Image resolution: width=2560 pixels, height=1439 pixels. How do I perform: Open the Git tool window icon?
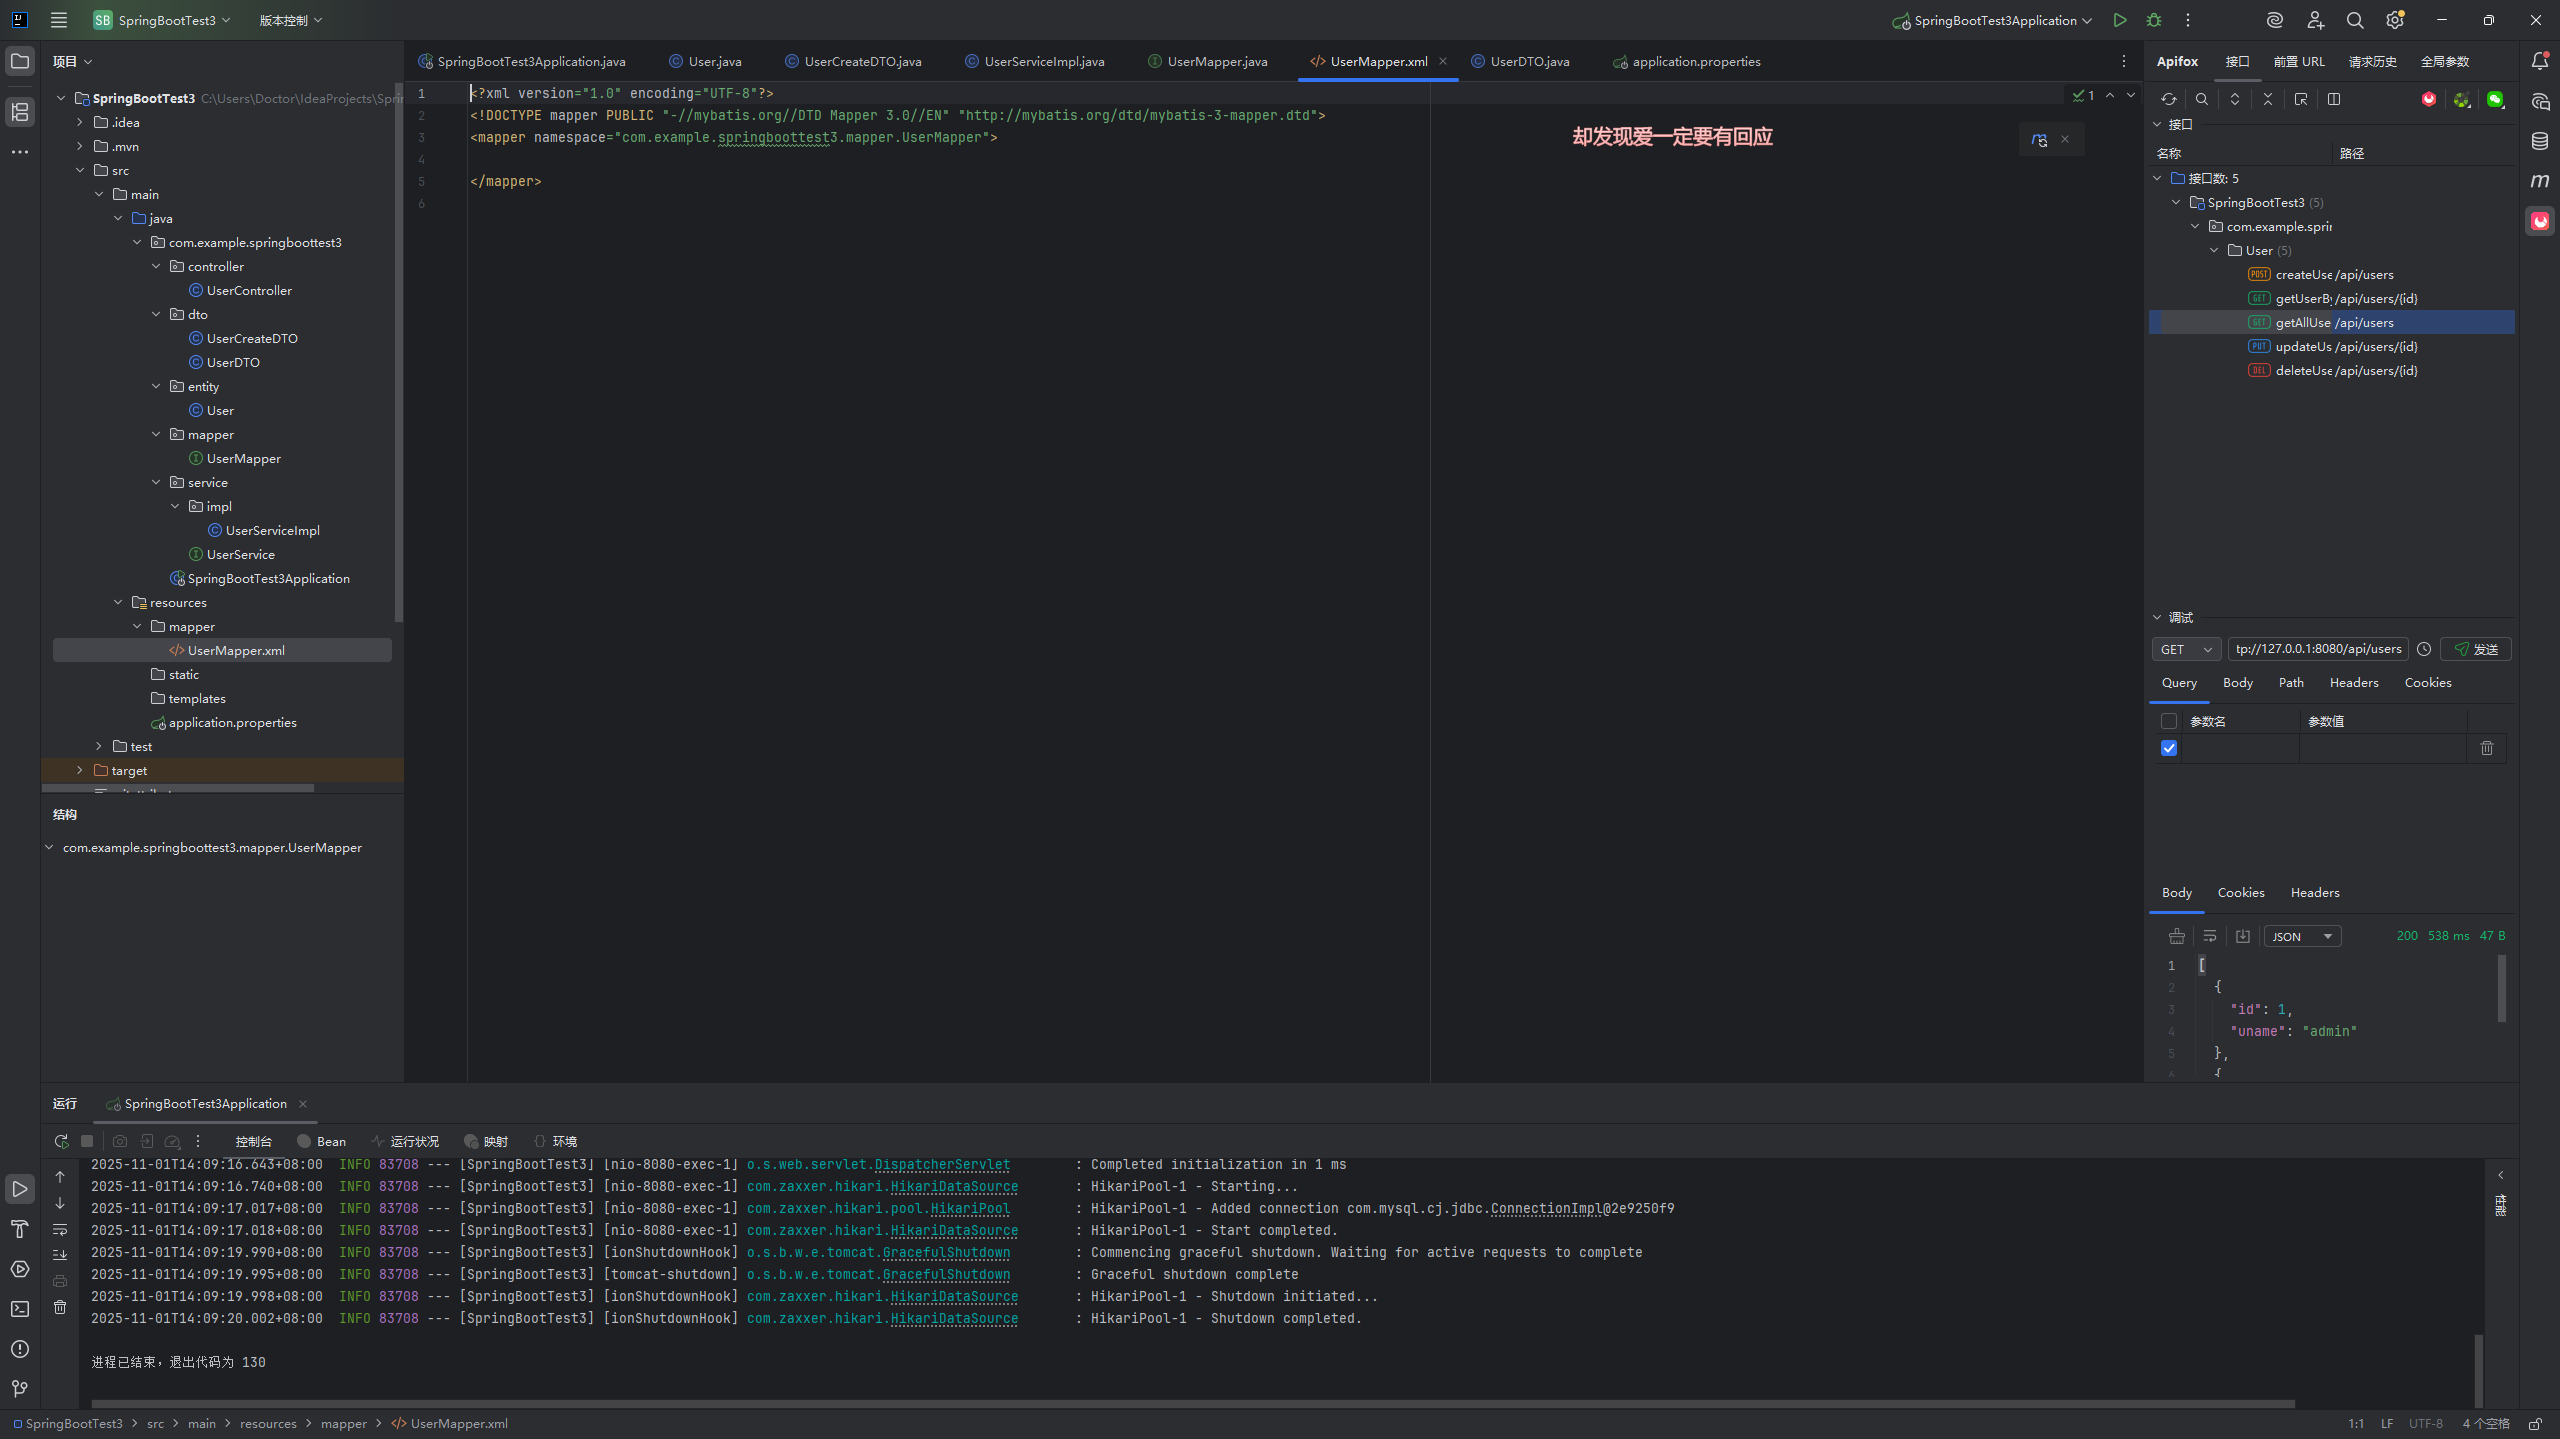pyautogui.click(x=19, y=1388)
